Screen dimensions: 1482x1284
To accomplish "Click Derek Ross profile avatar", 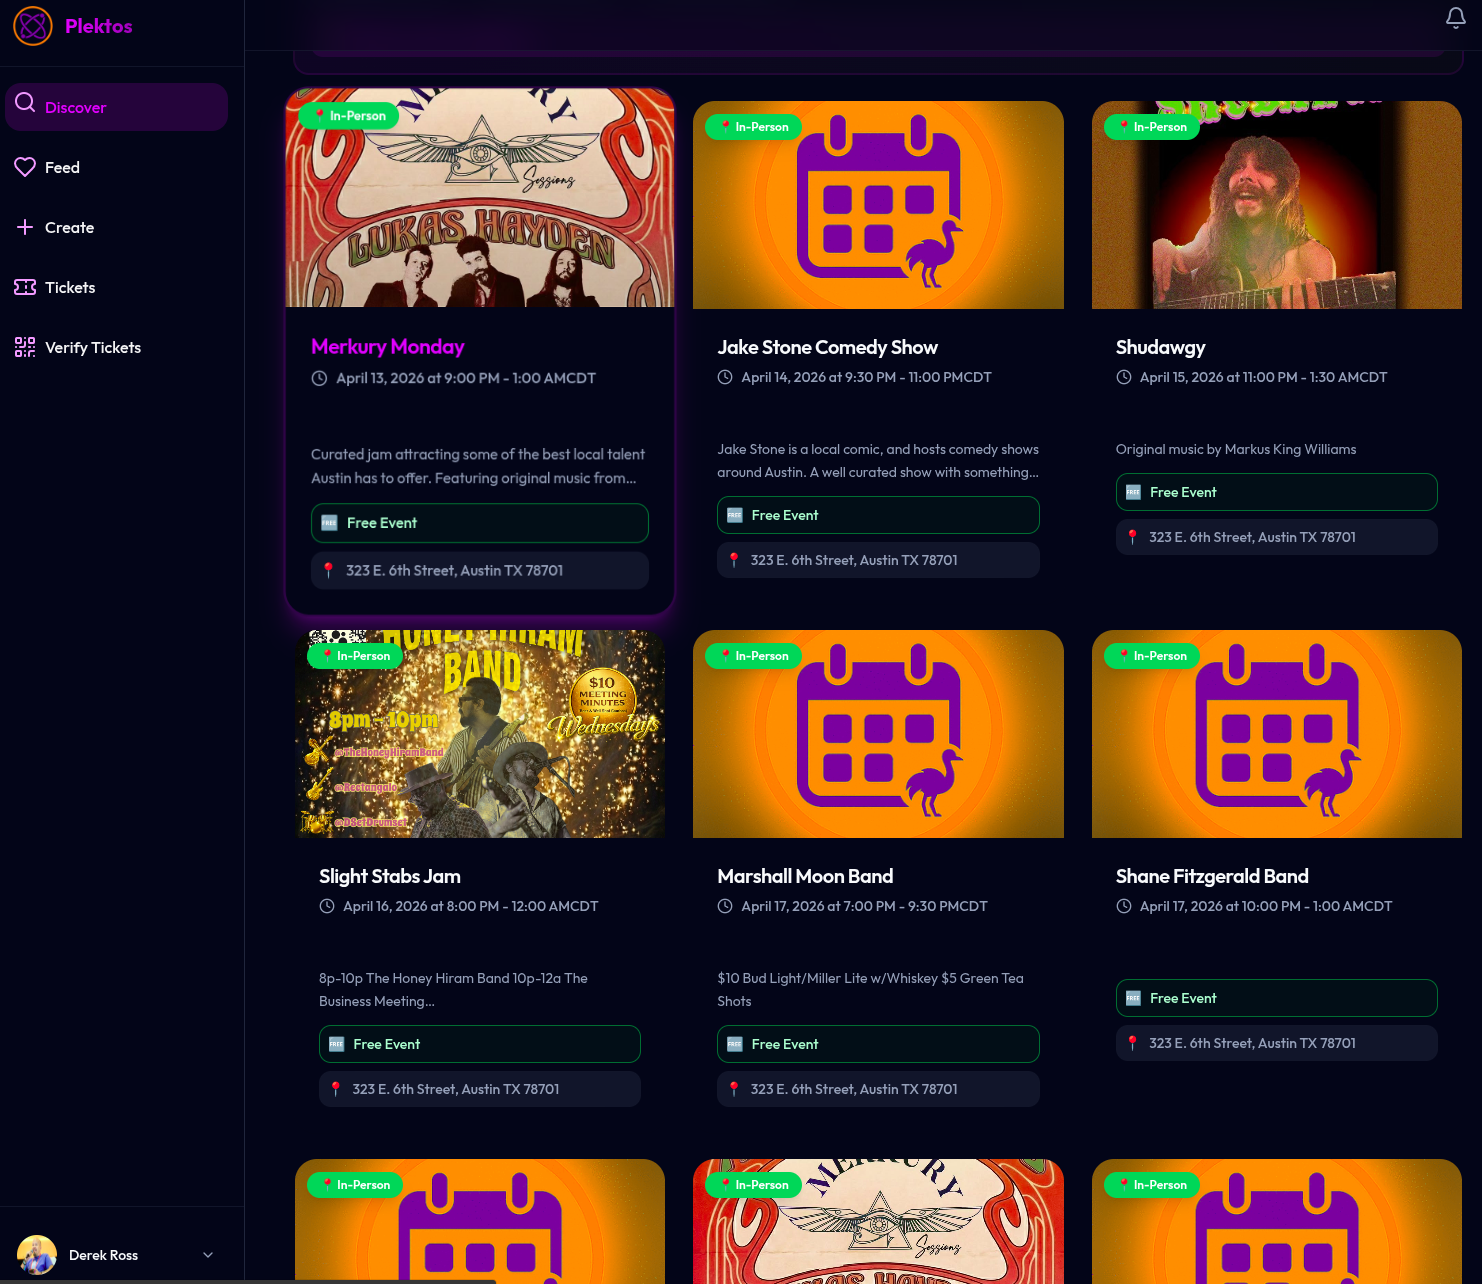I will pos(37,1254).
